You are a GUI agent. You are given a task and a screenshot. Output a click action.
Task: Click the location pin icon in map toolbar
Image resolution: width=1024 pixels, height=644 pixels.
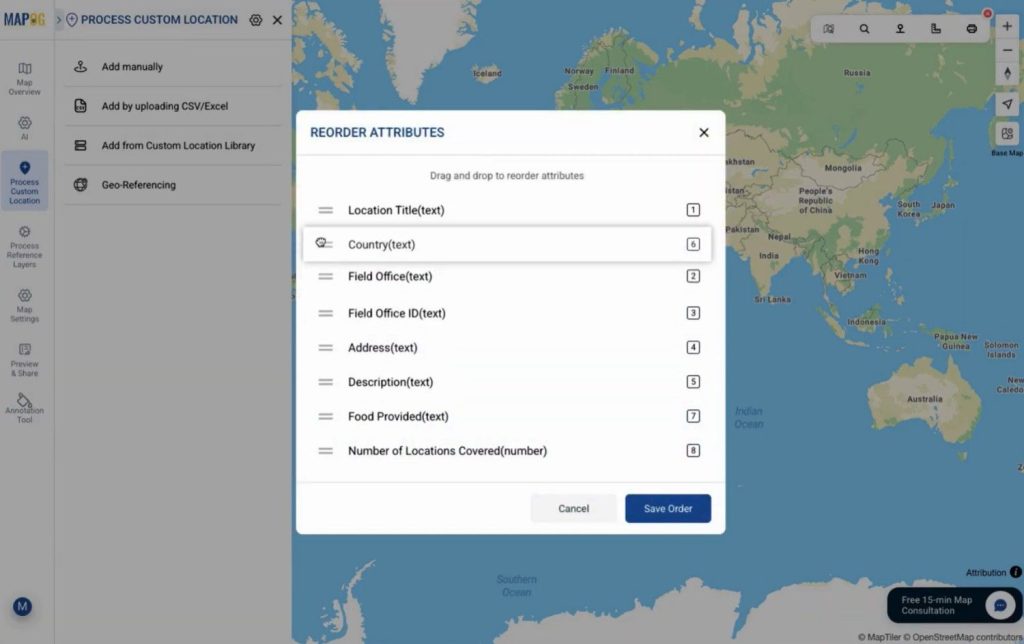point(900,28)
